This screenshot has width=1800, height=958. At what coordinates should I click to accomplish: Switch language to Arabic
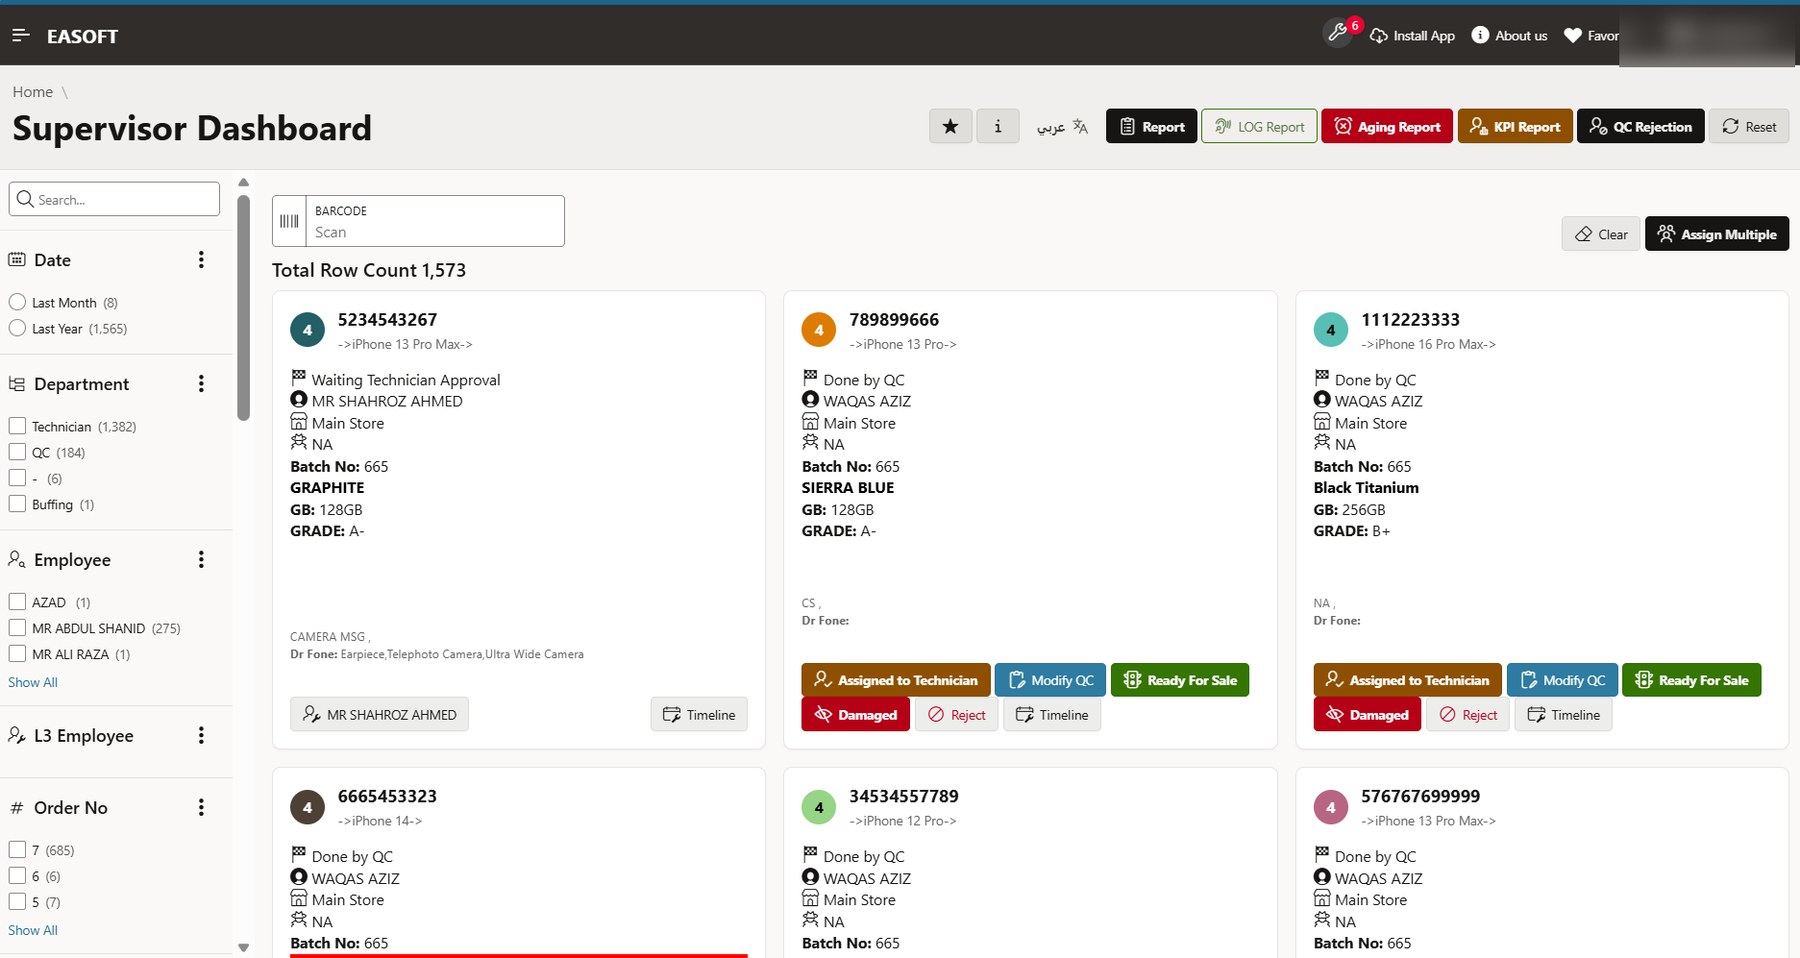1062,126
